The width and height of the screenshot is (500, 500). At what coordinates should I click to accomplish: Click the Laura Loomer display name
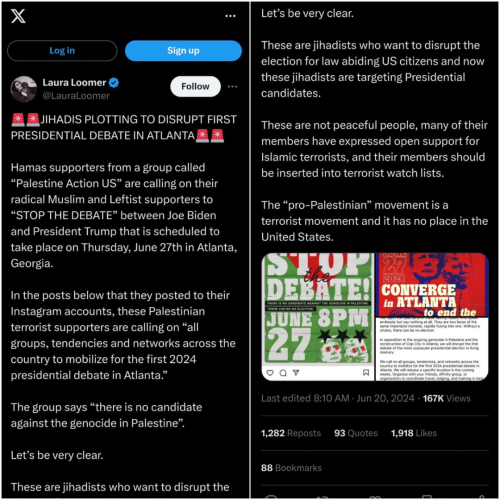74,82
